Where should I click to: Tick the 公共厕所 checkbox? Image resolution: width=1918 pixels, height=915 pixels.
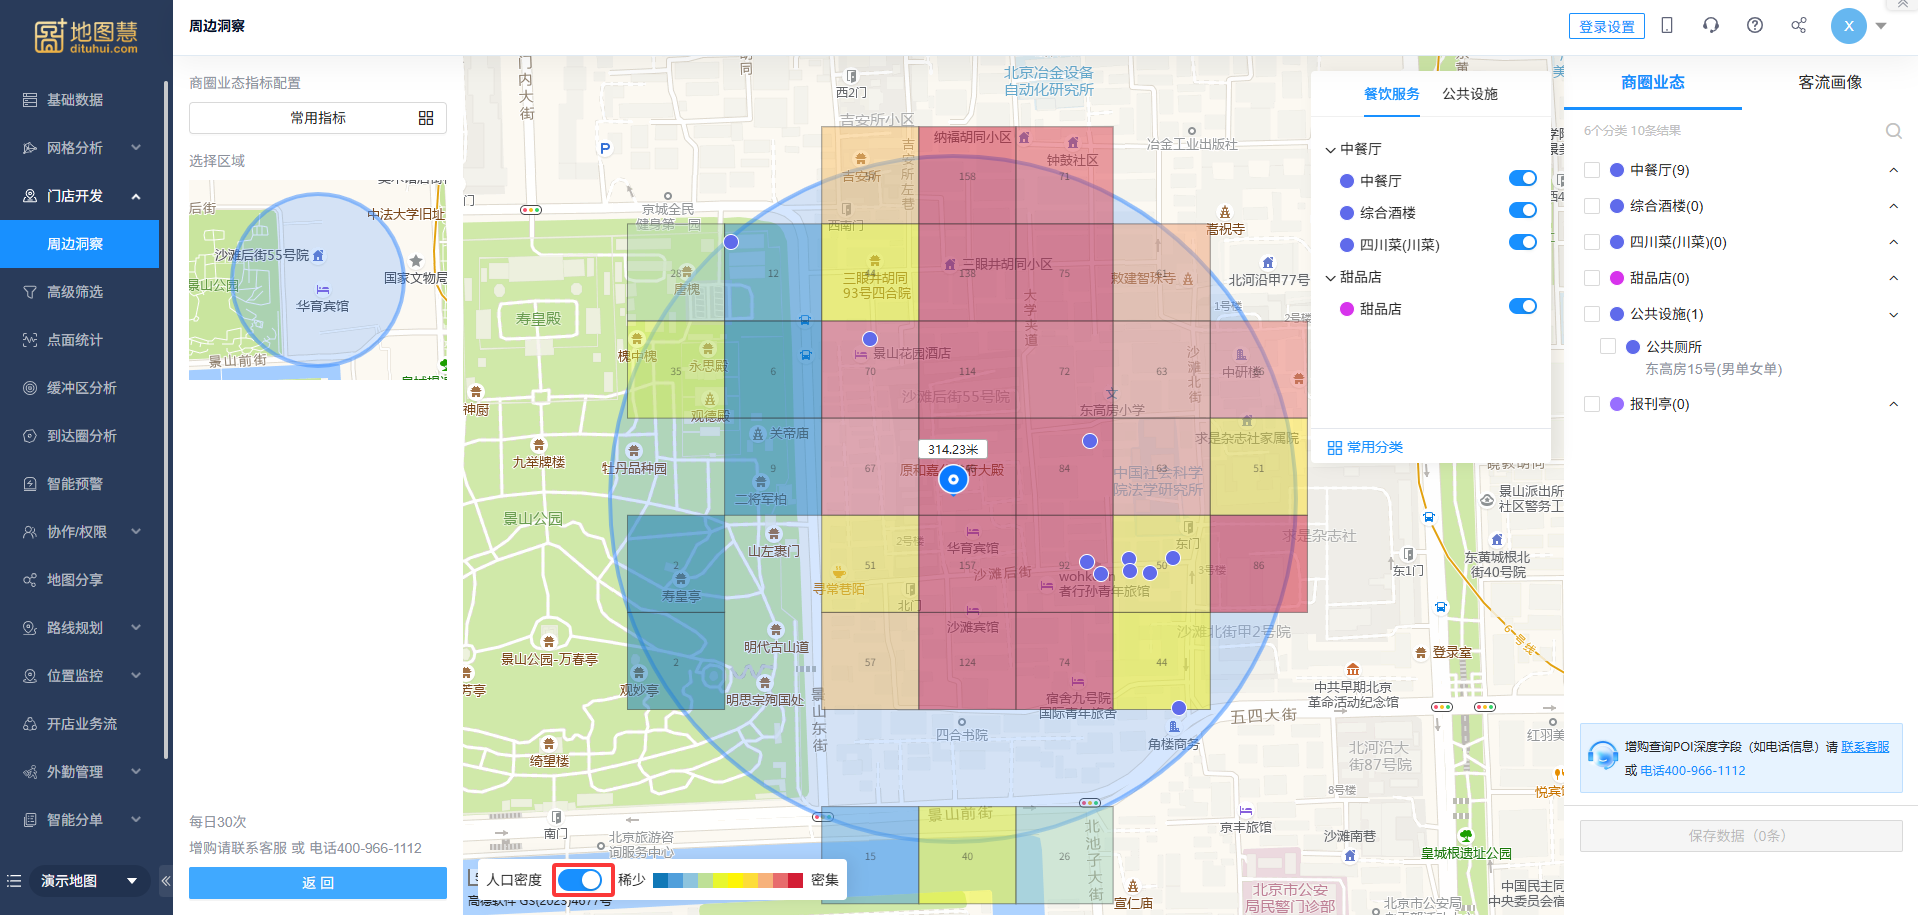(x=1608, y=346)
